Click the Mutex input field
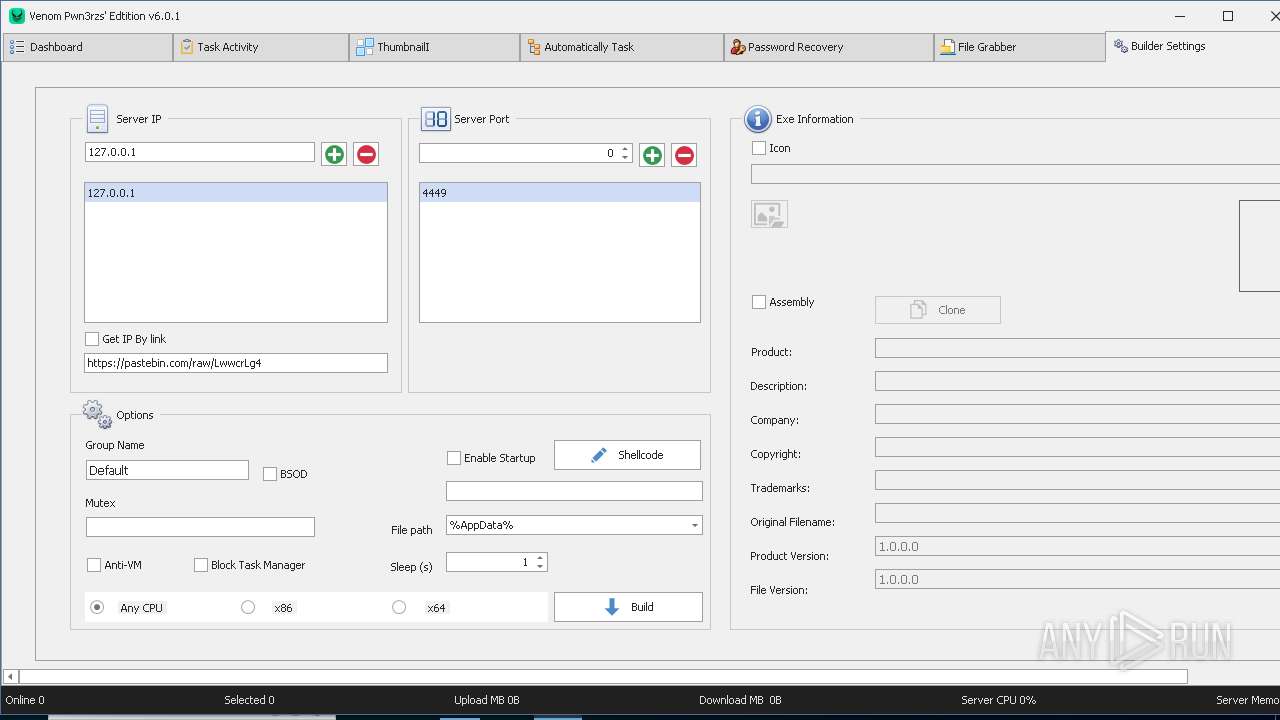Image resolution: width=1280 pixels, height=720 pixels. [x=200, y=527]
